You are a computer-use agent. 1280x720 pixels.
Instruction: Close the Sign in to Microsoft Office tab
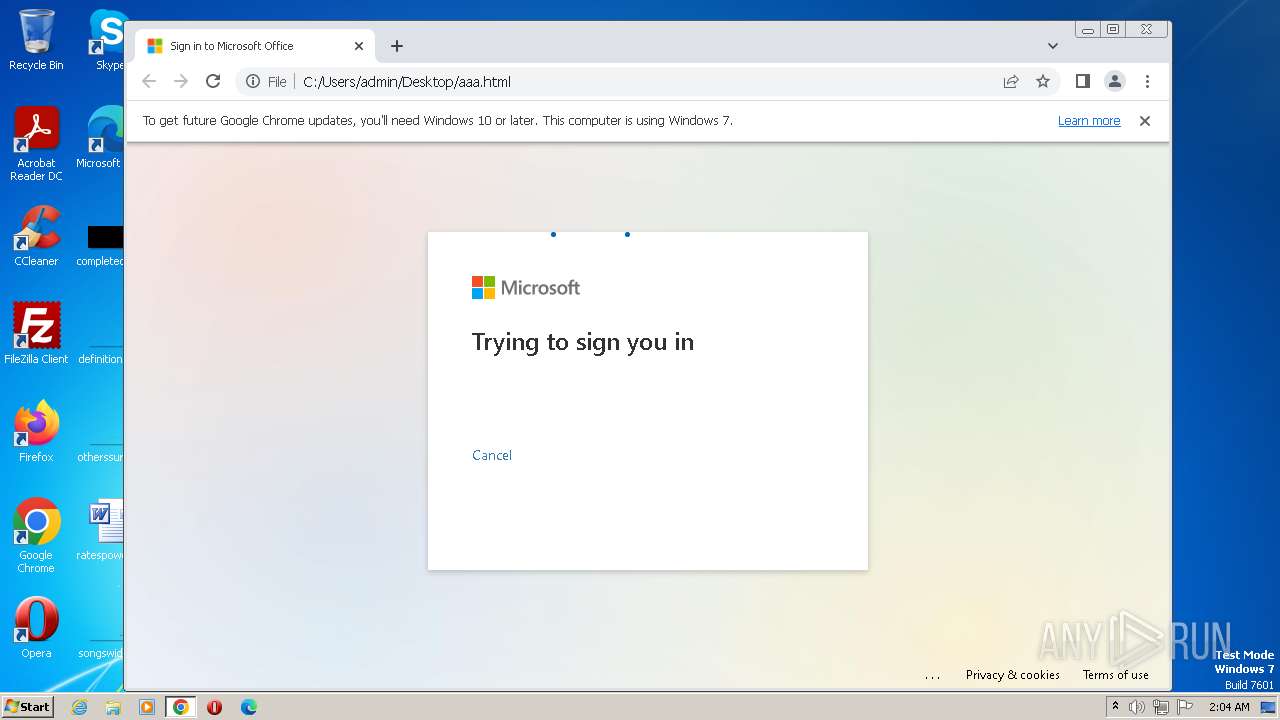(x=359, y=46)
